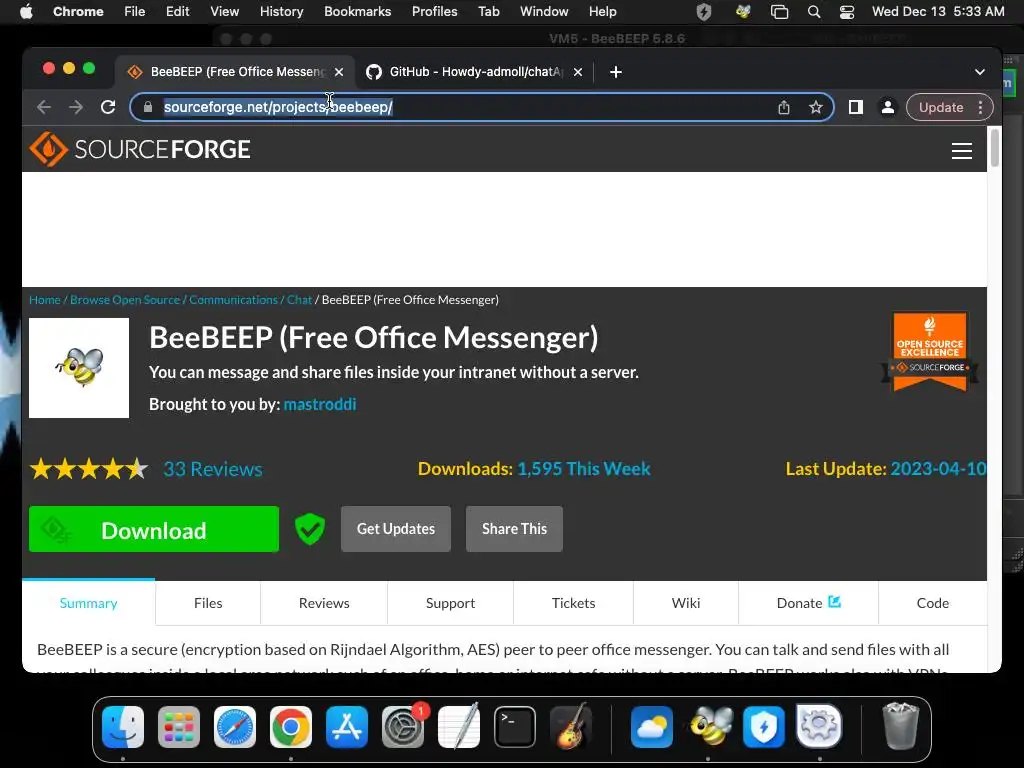1024x768 pixels.
Task: Click the 2023-04-10 last update link
Action: coord(938,469)
